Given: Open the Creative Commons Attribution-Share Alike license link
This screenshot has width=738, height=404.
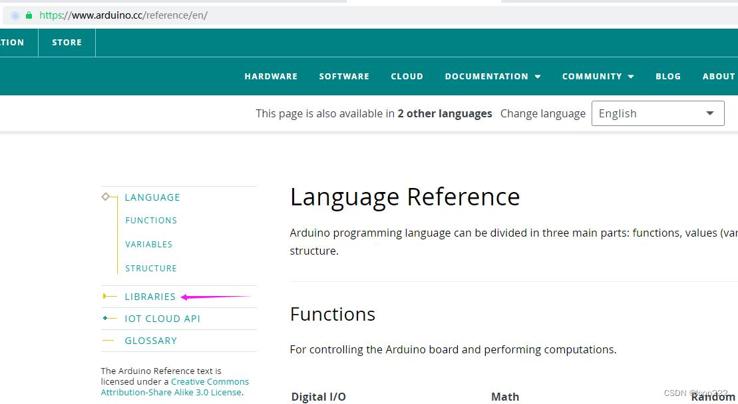Looking at the screenshot, I should coord(175,387).
